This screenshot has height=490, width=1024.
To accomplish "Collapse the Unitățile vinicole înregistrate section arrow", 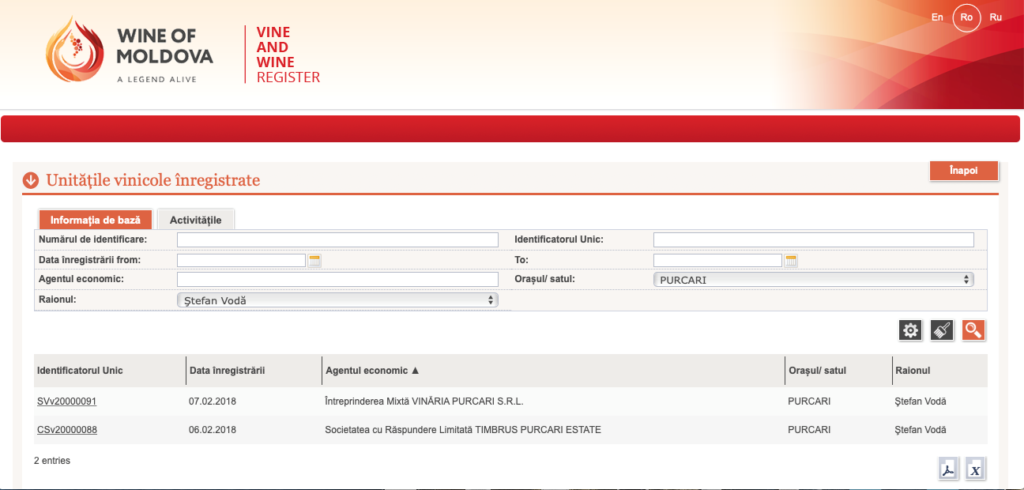I will (x=31, y=181).
